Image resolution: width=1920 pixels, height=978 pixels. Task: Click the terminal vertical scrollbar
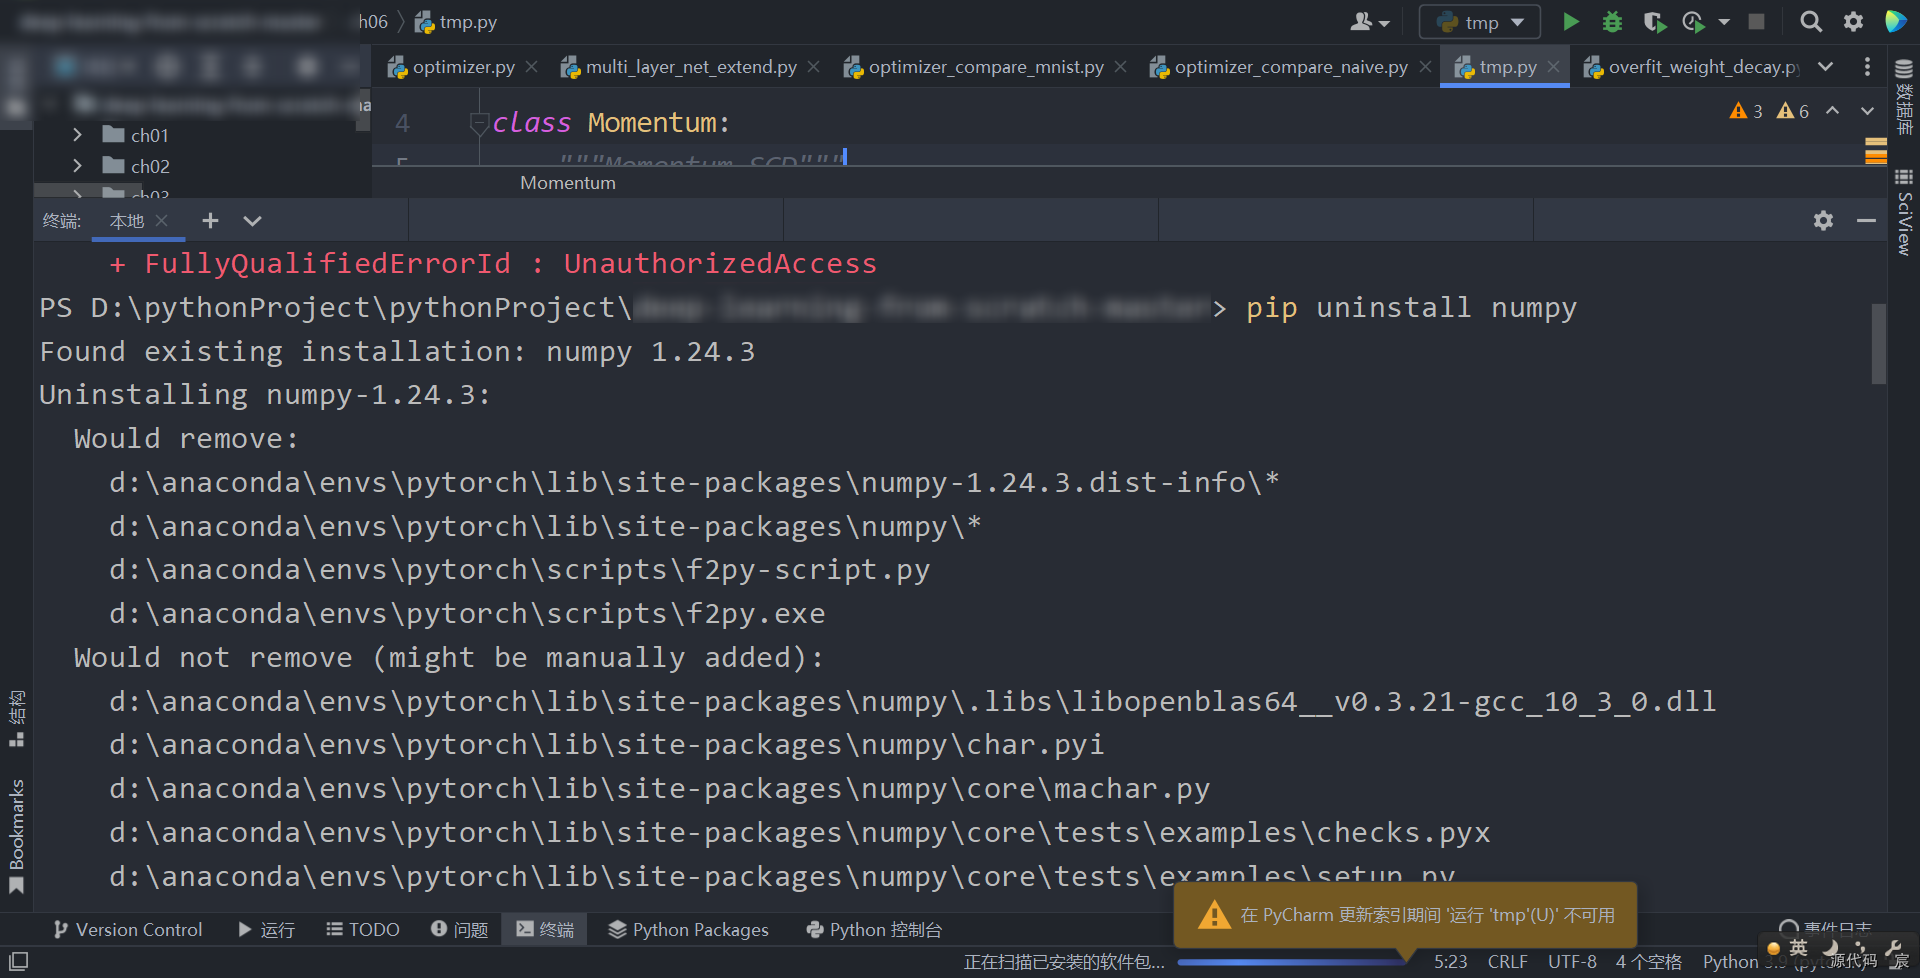click(x=1879, y=344)
